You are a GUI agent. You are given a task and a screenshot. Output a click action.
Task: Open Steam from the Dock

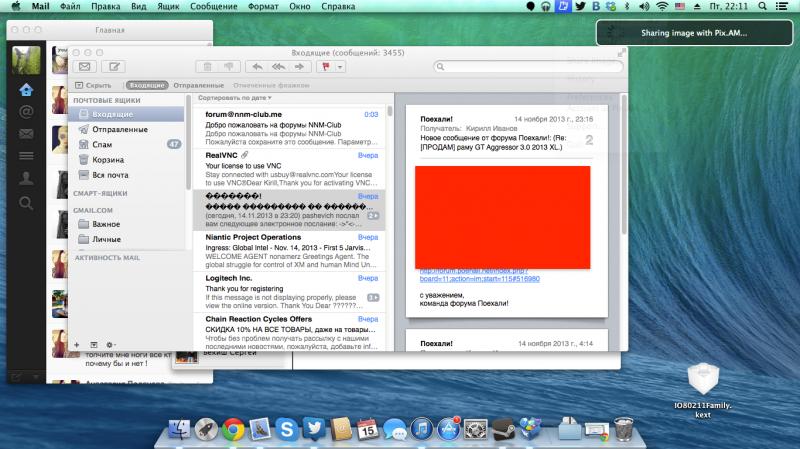tap(503, 430)
